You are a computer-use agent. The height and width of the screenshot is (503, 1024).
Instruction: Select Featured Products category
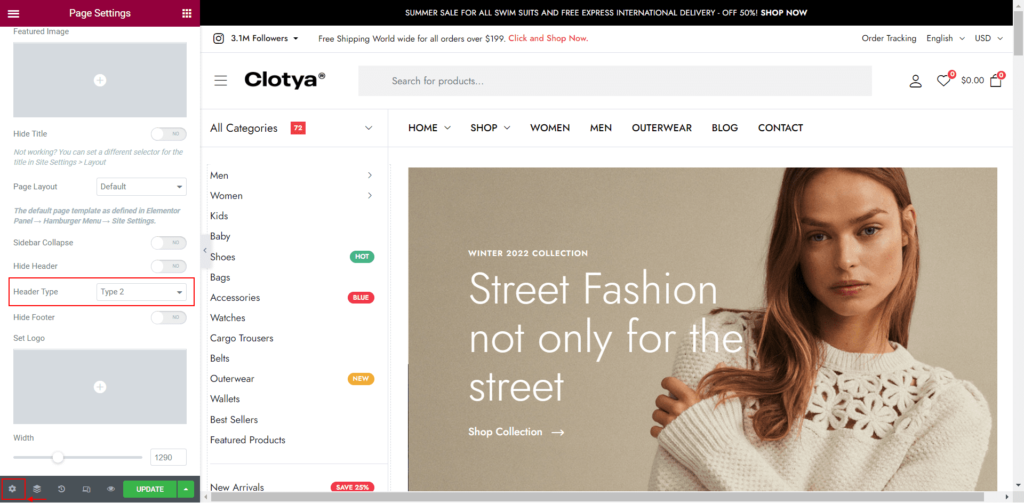tap(248, 440)
